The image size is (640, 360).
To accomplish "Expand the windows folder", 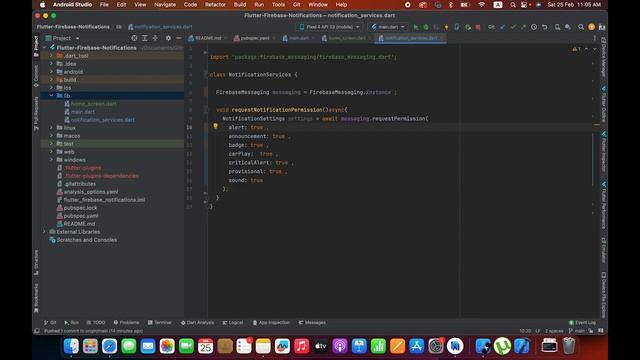I will pos(51,160).
